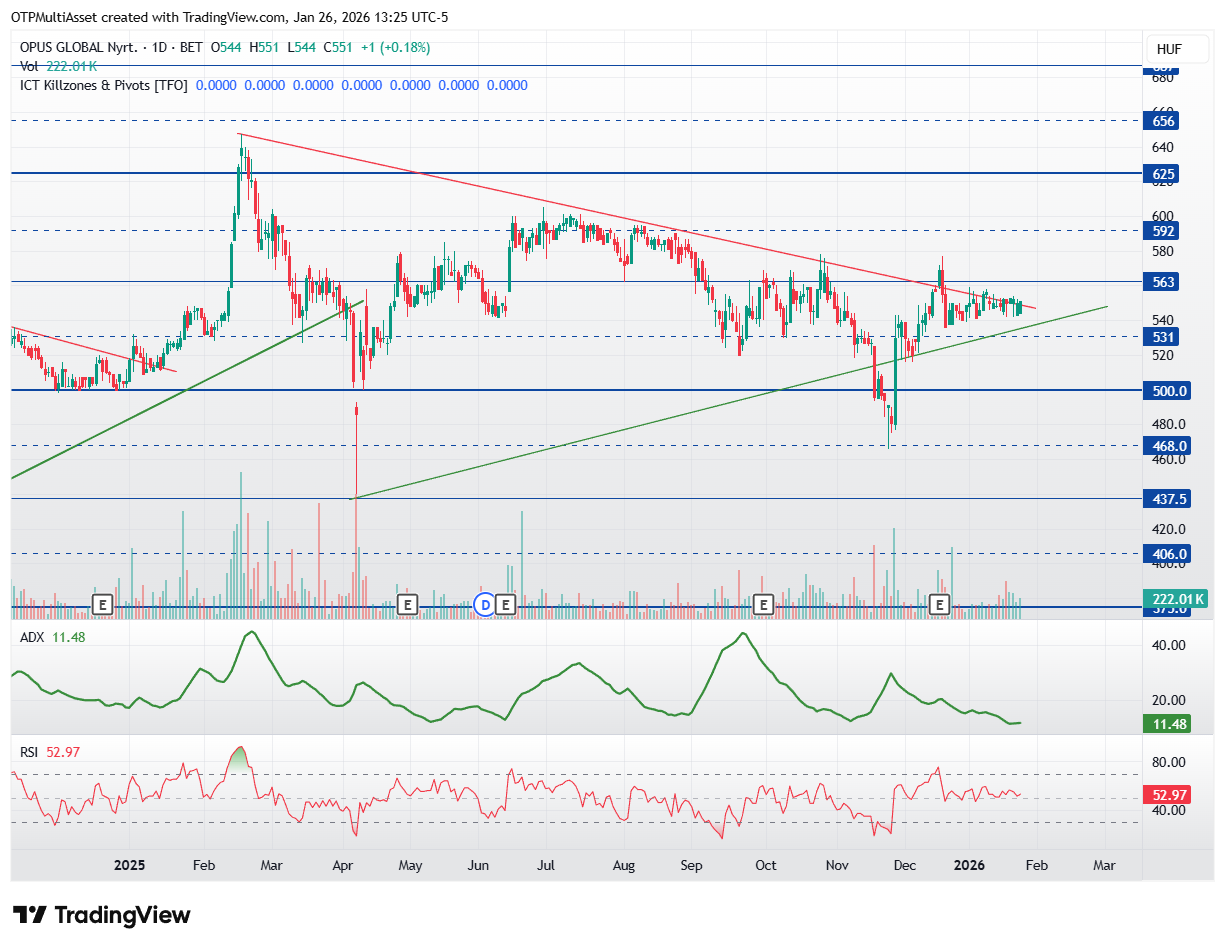Click the TradingView logo at bottom left

pyautogui.click(x=101, y=914)
